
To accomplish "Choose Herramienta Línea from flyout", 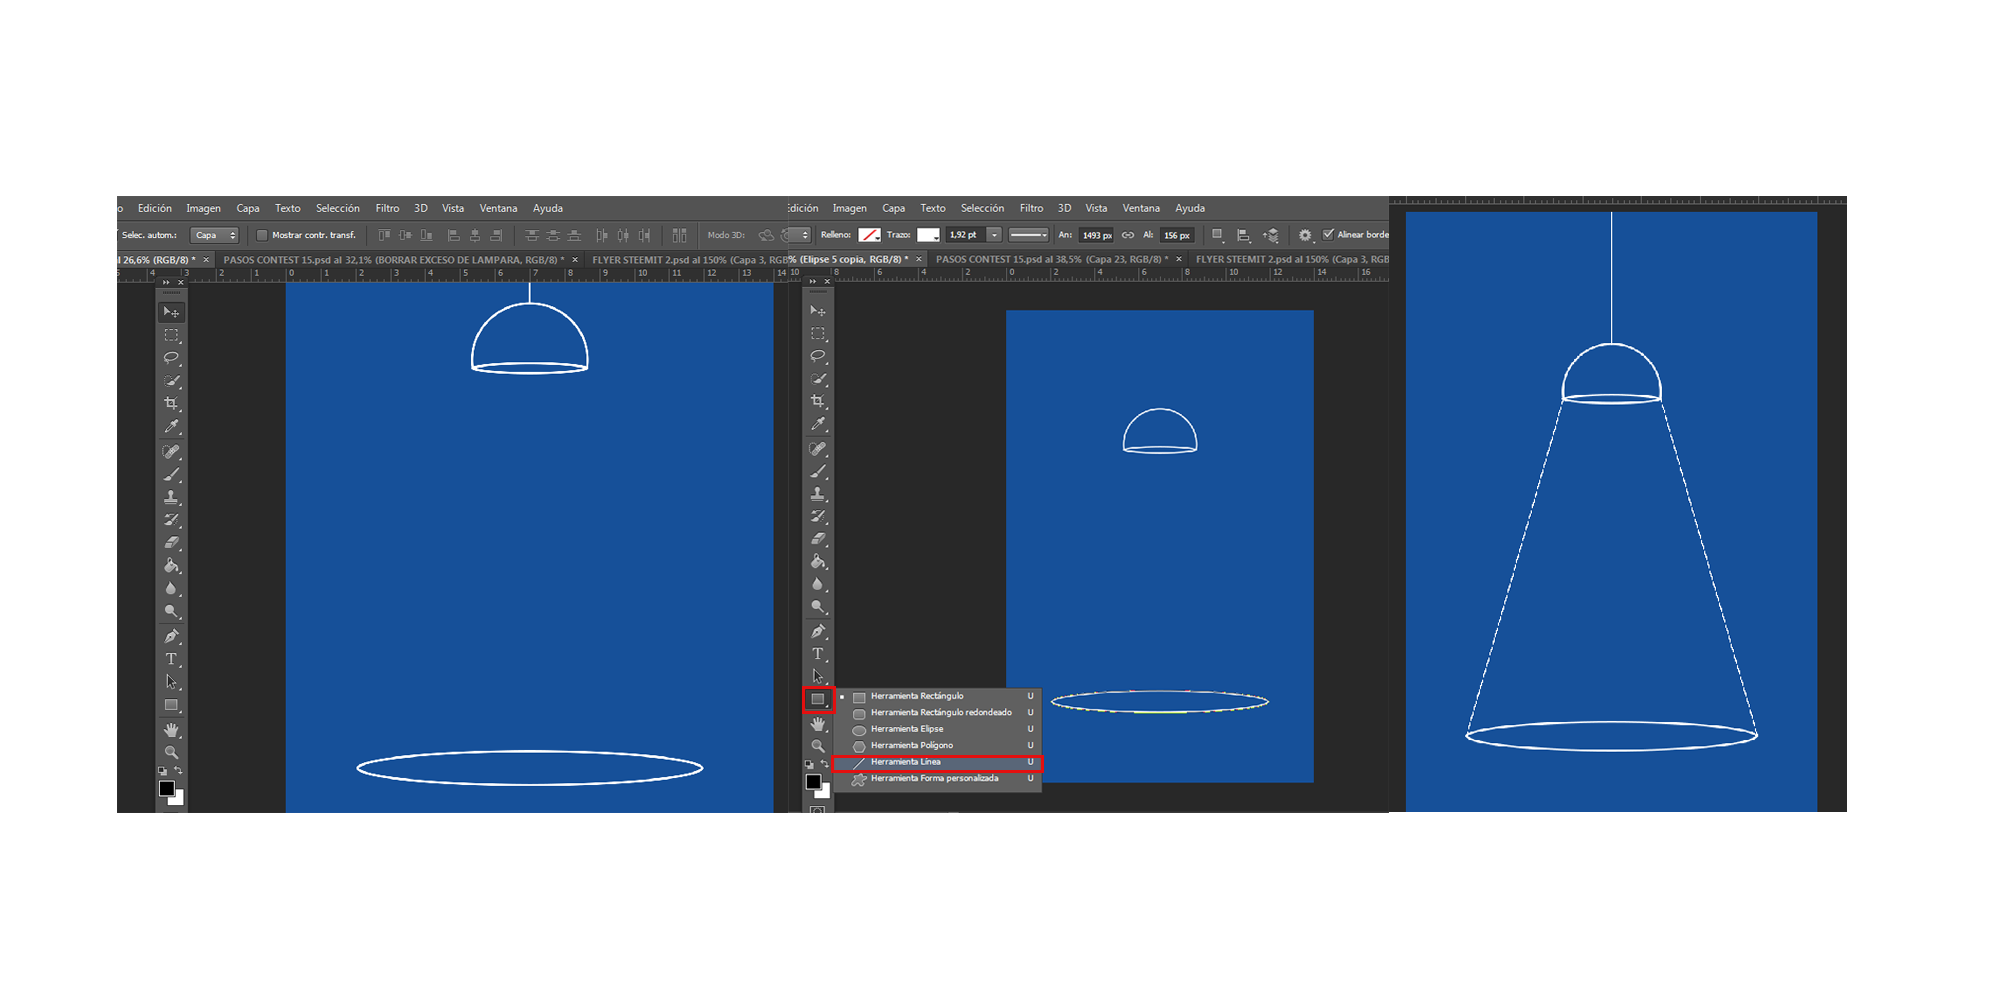I will pos(937,762).
